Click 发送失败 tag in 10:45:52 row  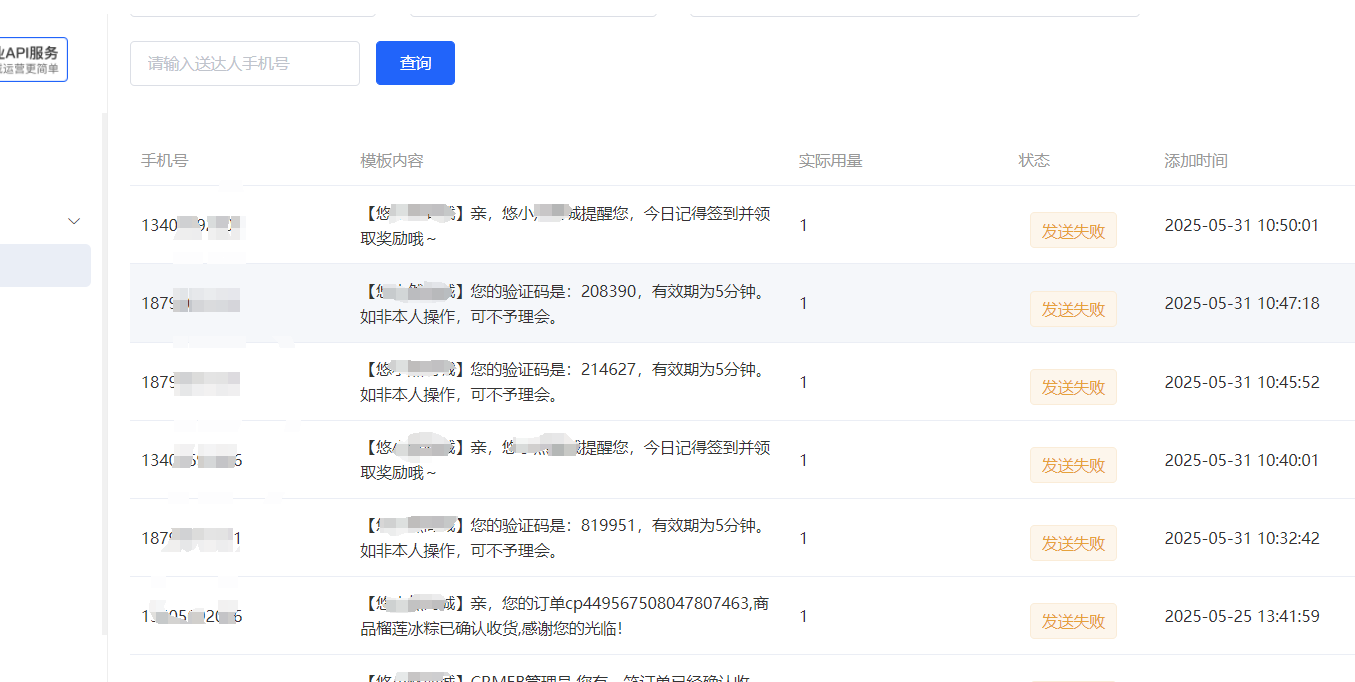1073,387
